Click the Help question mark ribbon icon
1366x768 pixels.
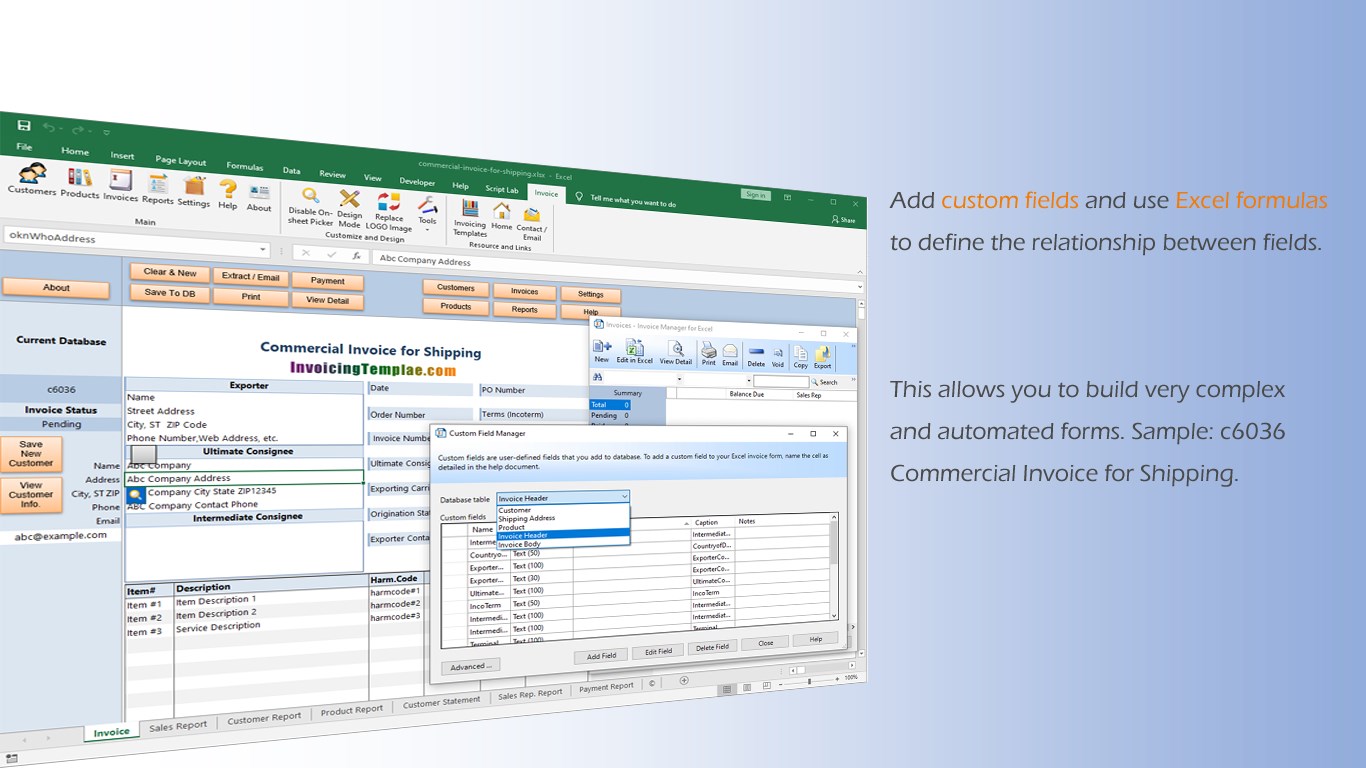pyautogui.click(x=228, y=194)
